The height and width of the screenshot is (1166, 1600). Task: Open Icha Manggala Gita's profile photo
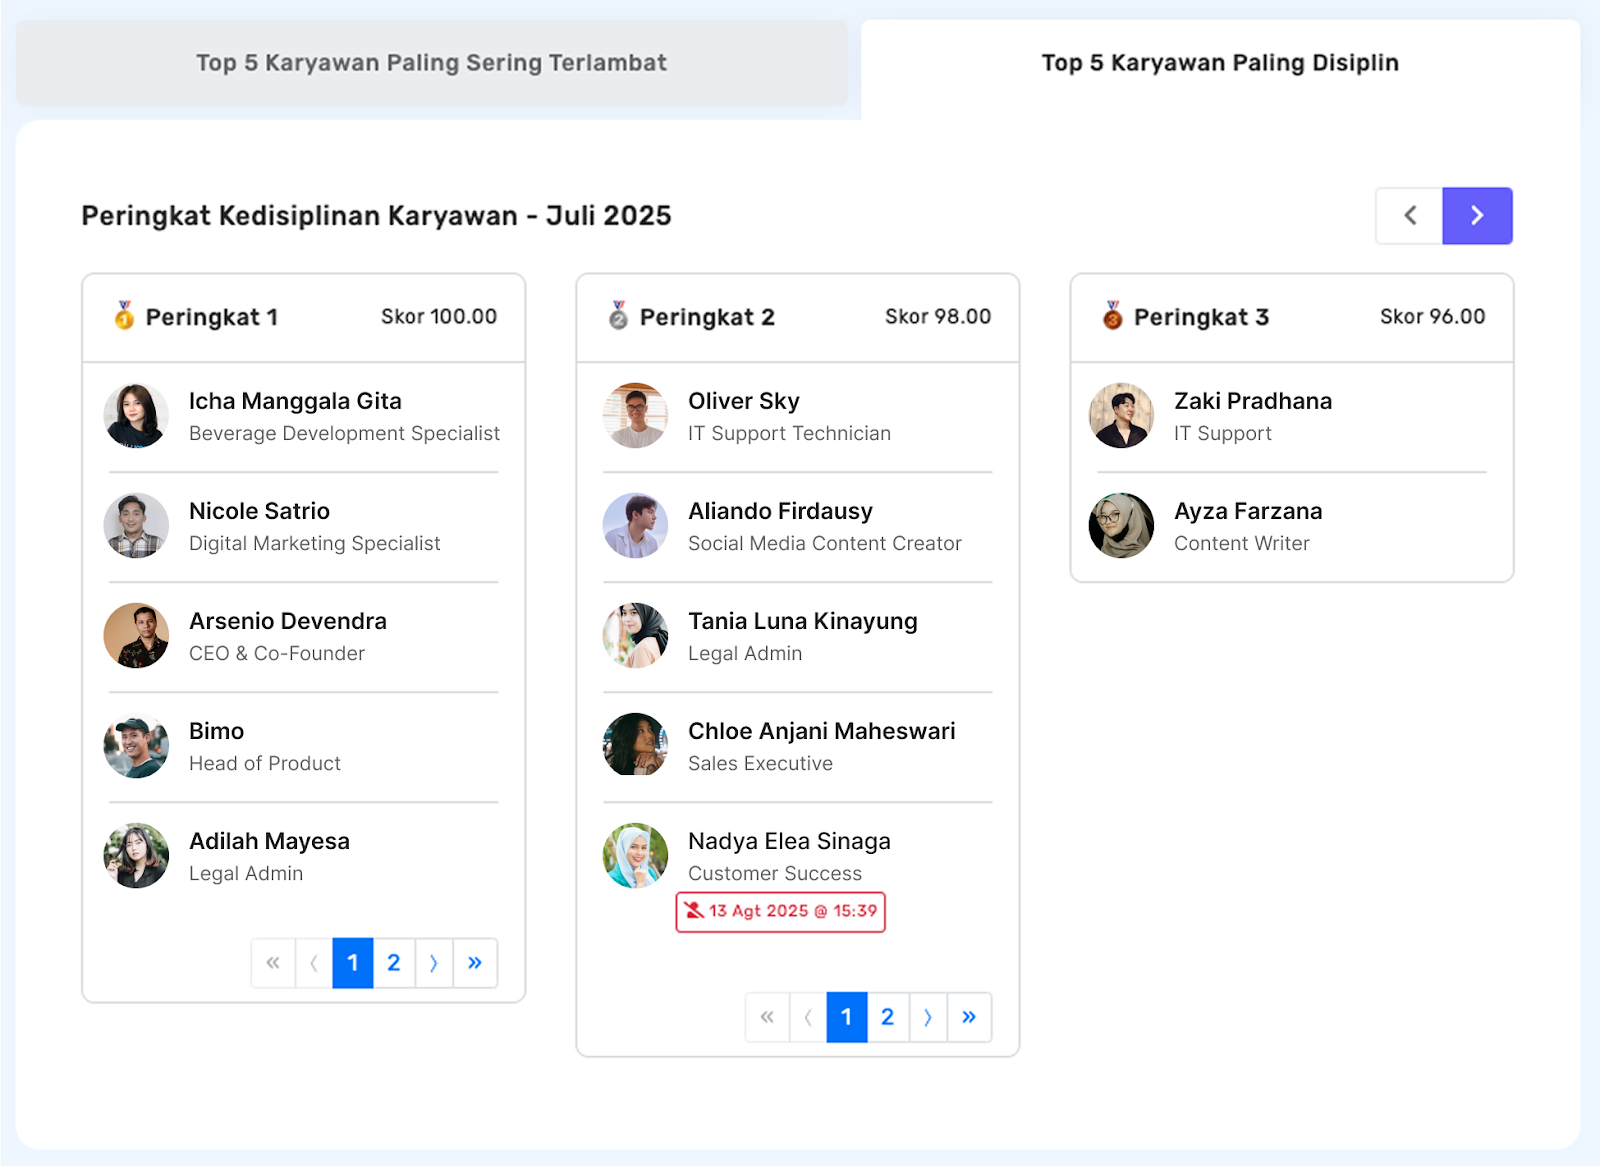[x=136, y=416]
